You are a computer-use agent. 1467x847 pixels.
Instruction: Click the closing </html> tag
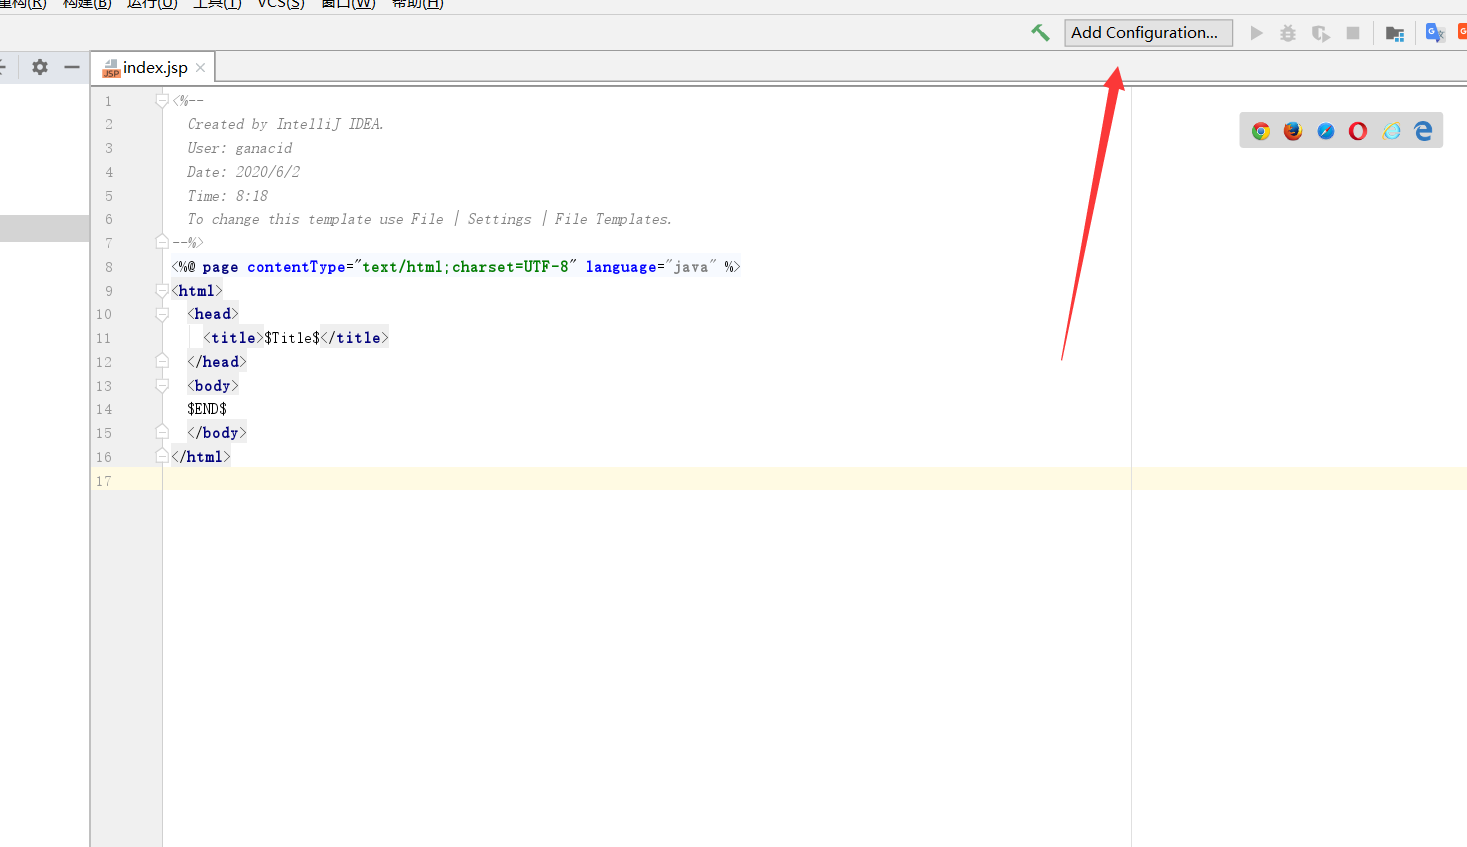201,456
